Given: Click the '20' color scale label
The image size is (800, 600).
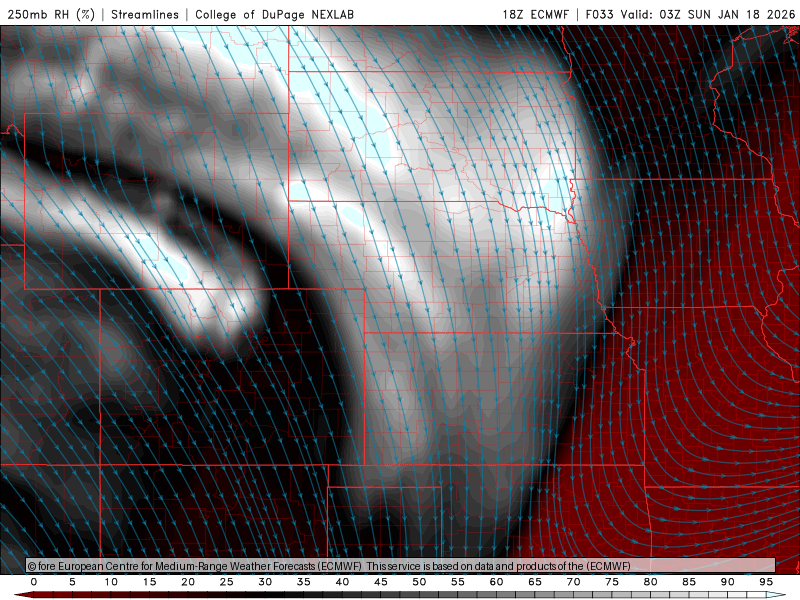Looking at the screenshot, I should pyautogui.click(x=188, y=582).
